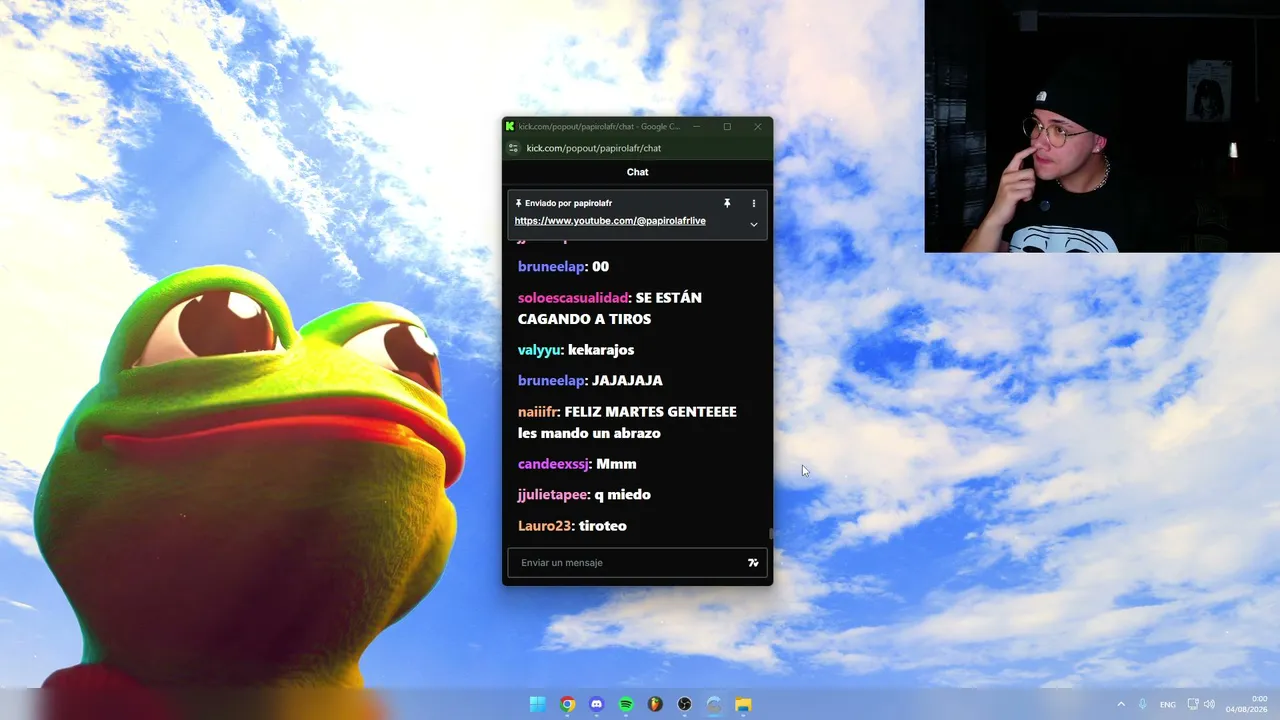Open username bruneelap on the "00" message
Viewport: 1280px width, 720px height.
coord(551,267)
